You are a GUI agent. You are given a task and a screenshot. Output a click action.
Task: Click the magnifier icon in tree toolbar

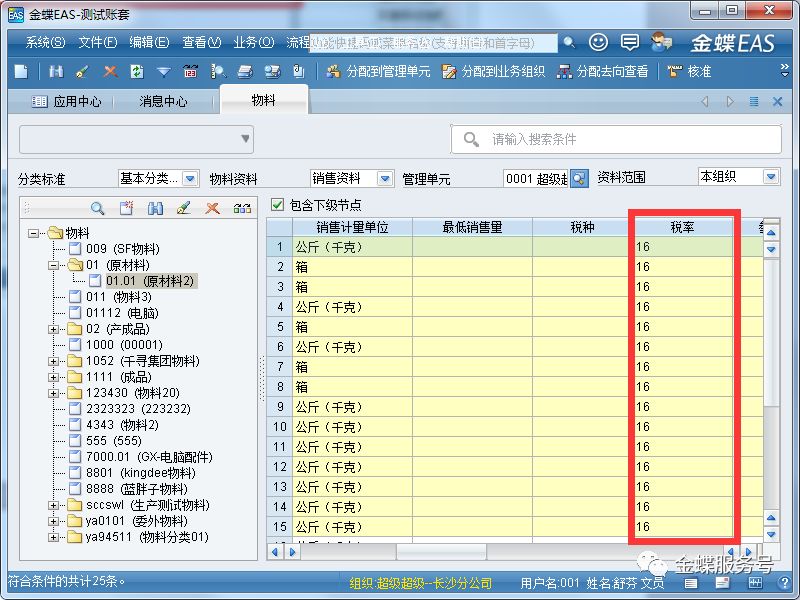coord(97,208)
